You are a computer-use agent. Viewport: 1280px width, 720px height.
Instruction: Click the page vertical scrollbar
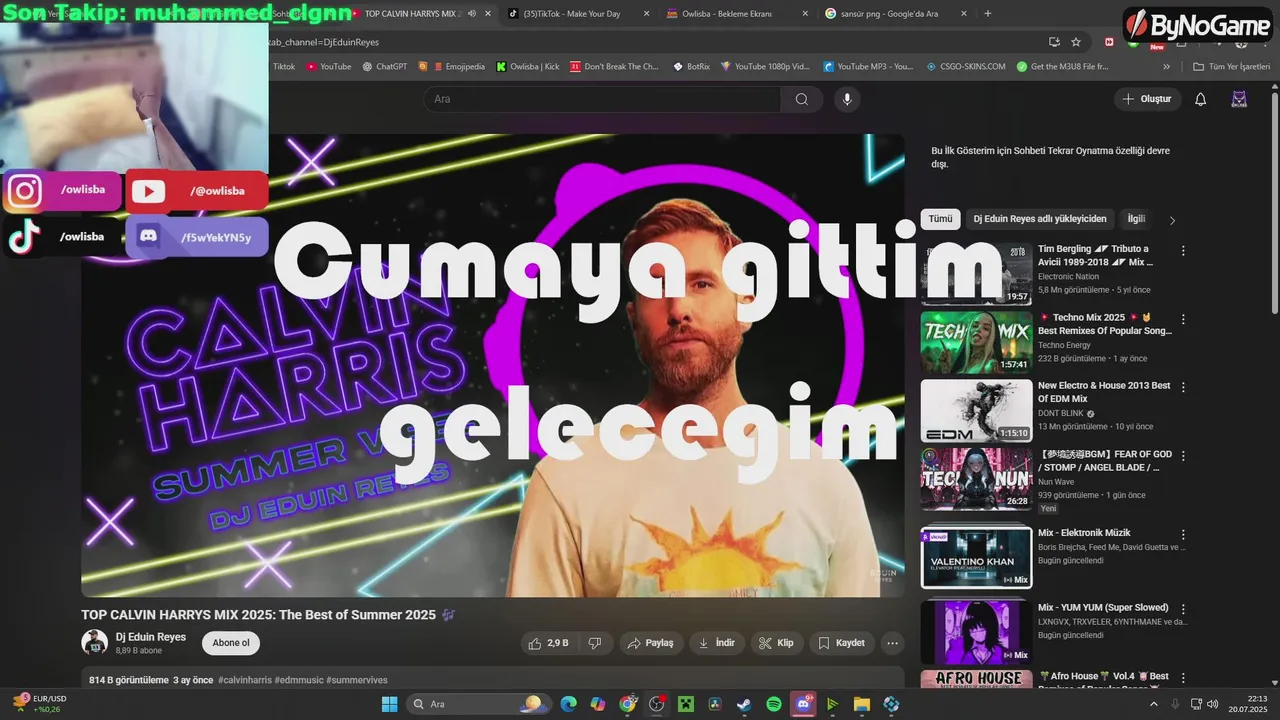1274,205
